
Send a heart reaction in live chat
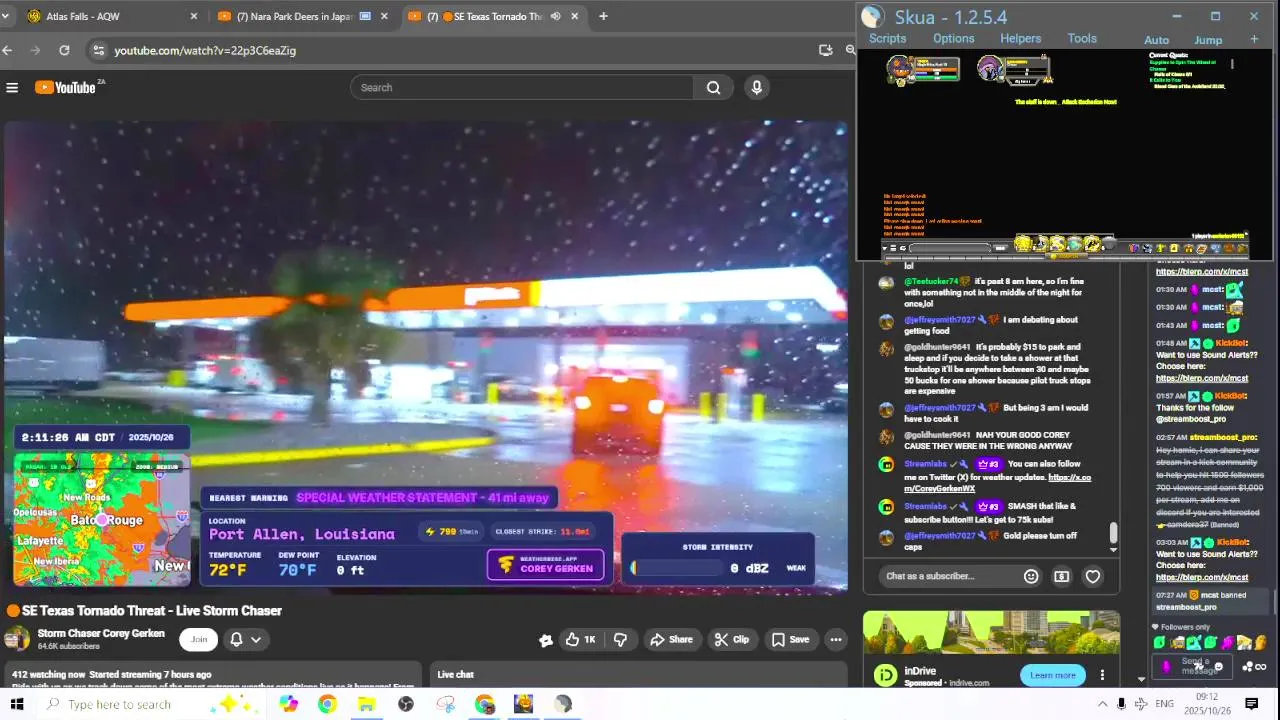(1093, 576)
